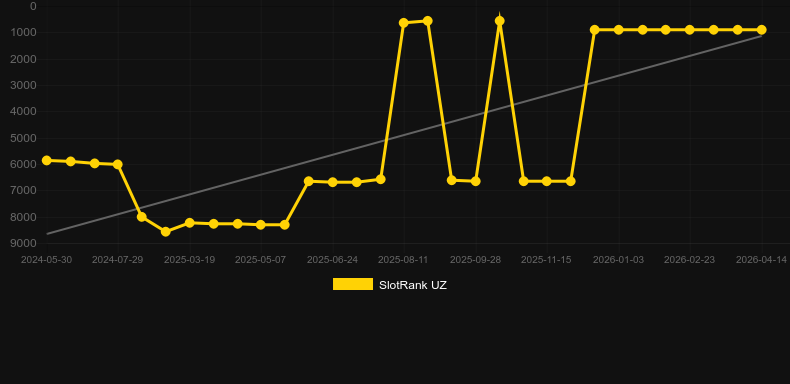Click the x-axis label 2024-07-29
This screenshot has width=790, height=384.
(x=117, y=260)
